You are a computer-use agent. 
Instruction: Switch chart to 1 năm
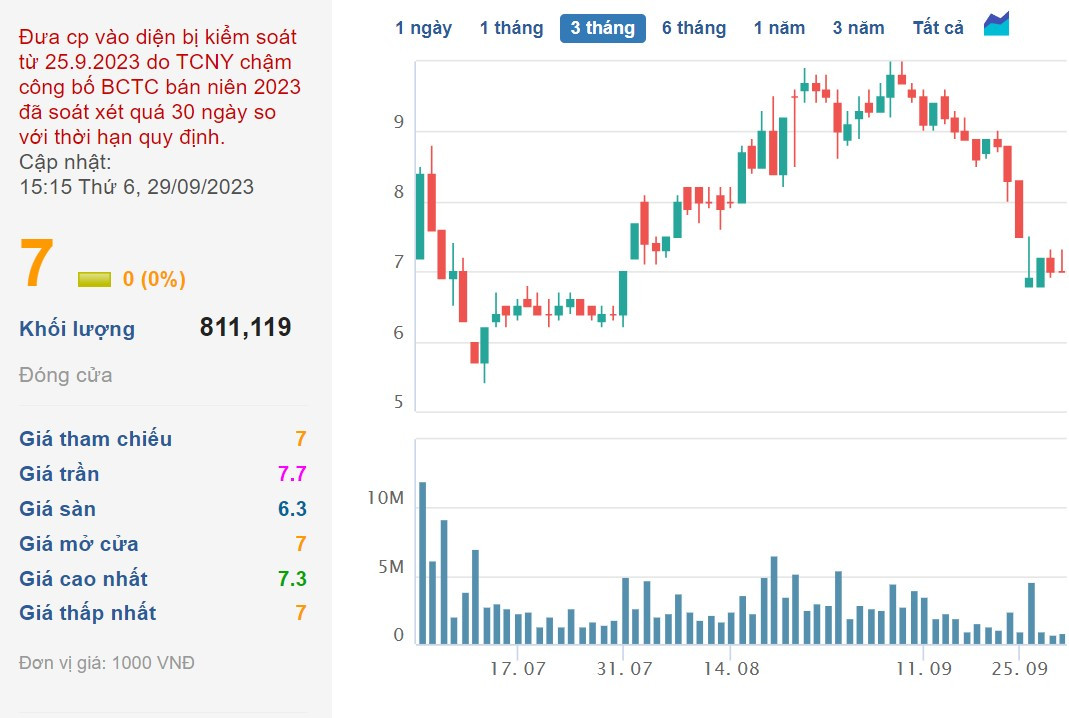pos(779,28)
